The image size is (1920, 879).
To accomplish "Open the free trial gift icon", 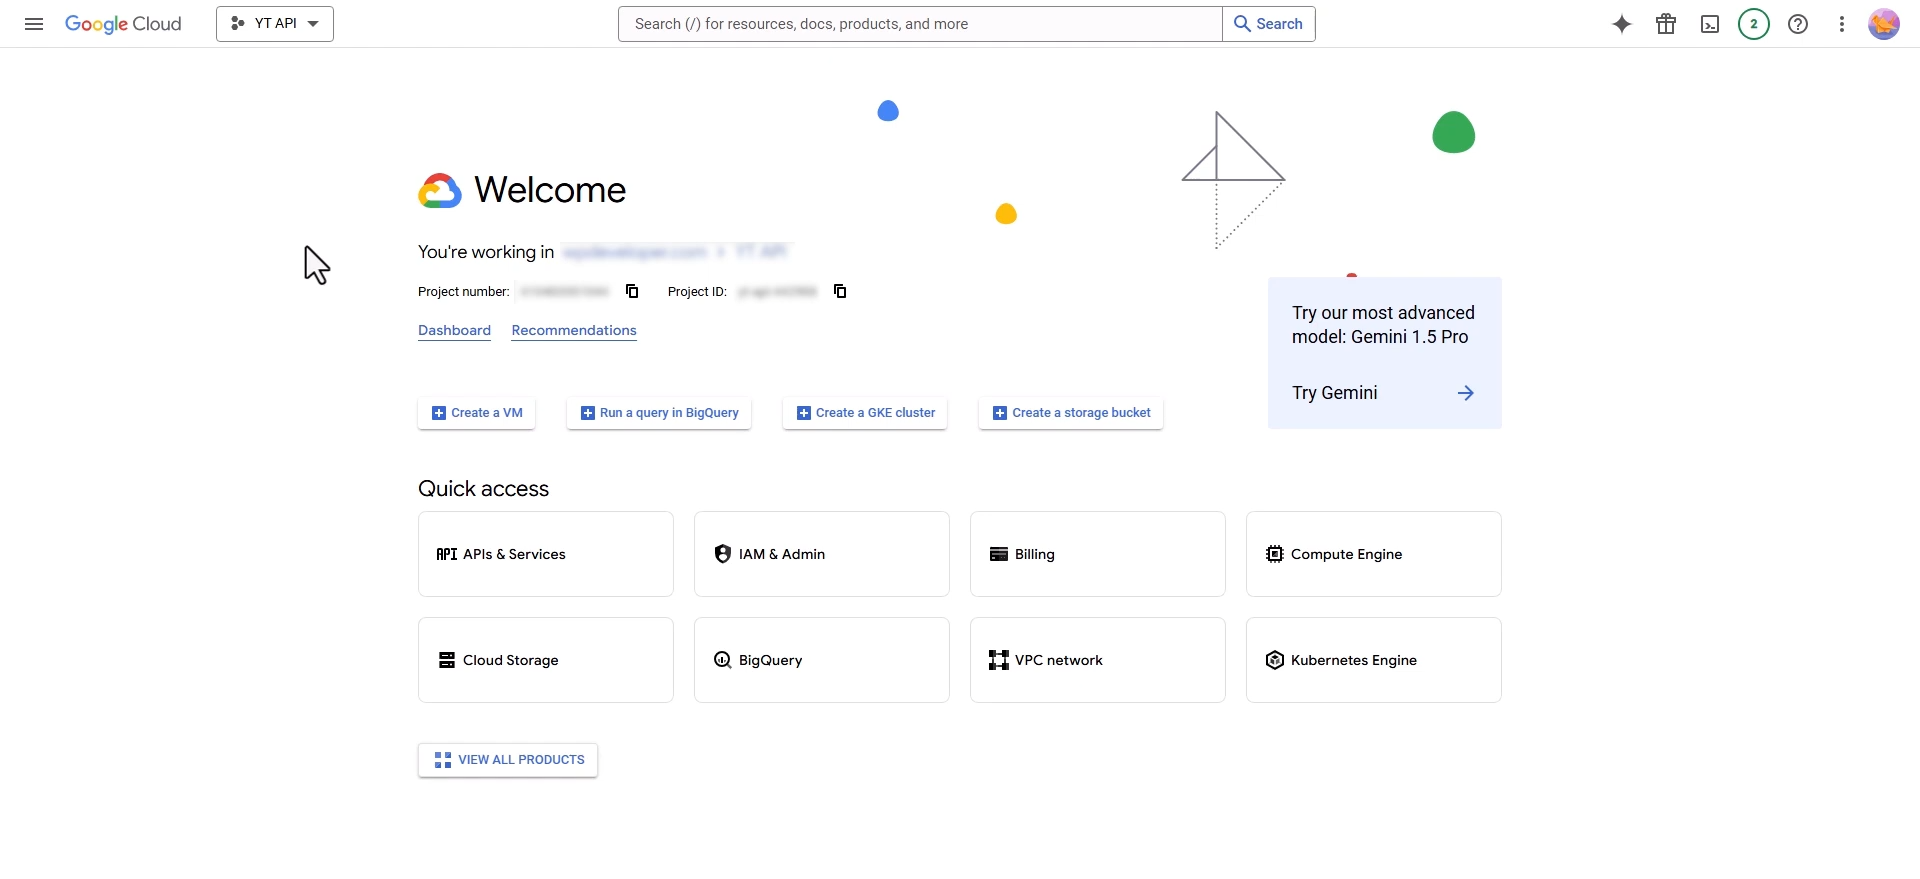I will tap(1666, 24).
